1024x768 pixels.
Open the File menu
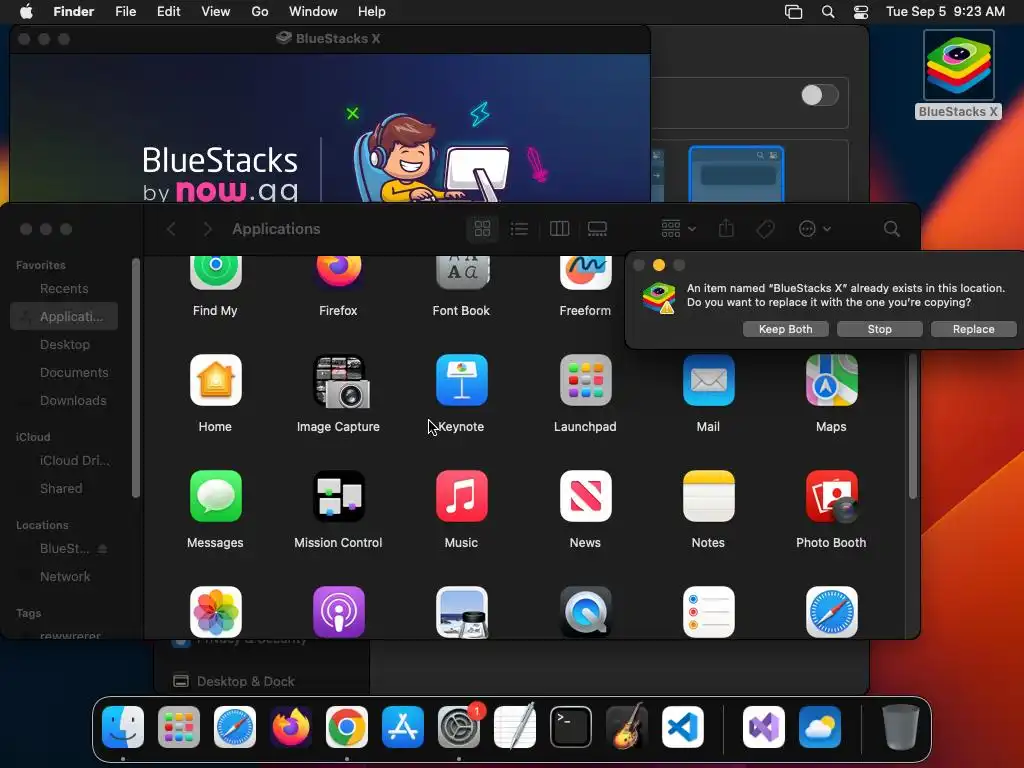125,12
